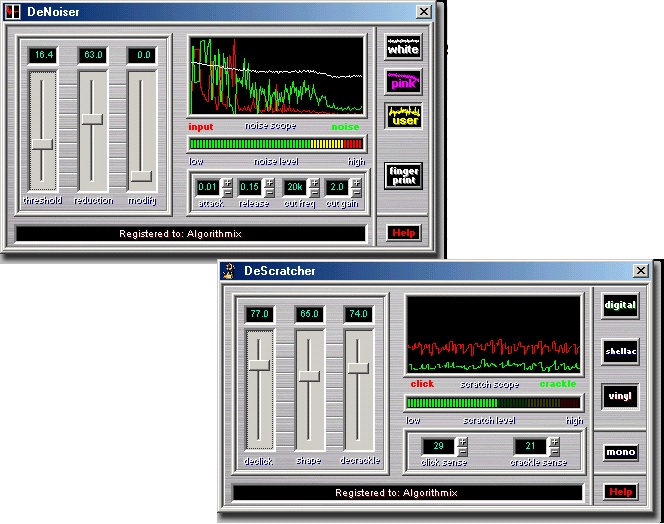
Task: Click the declick slider handle
Action: coord(260,365)
